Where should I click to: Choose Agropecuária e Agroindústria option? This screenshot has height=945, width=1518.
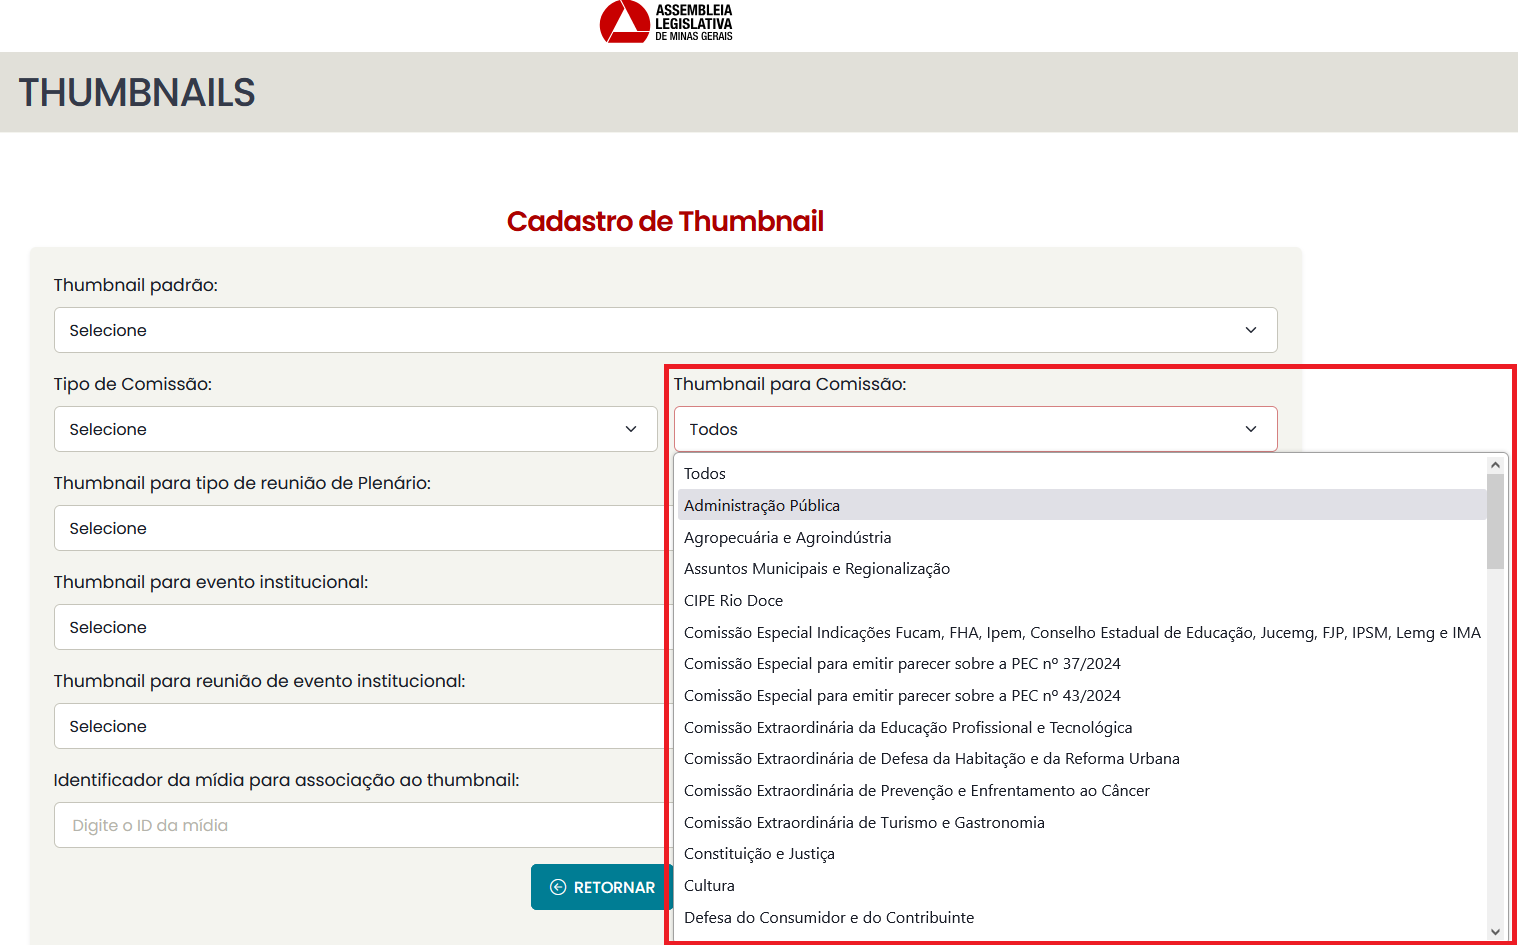(x=788, y=537)
